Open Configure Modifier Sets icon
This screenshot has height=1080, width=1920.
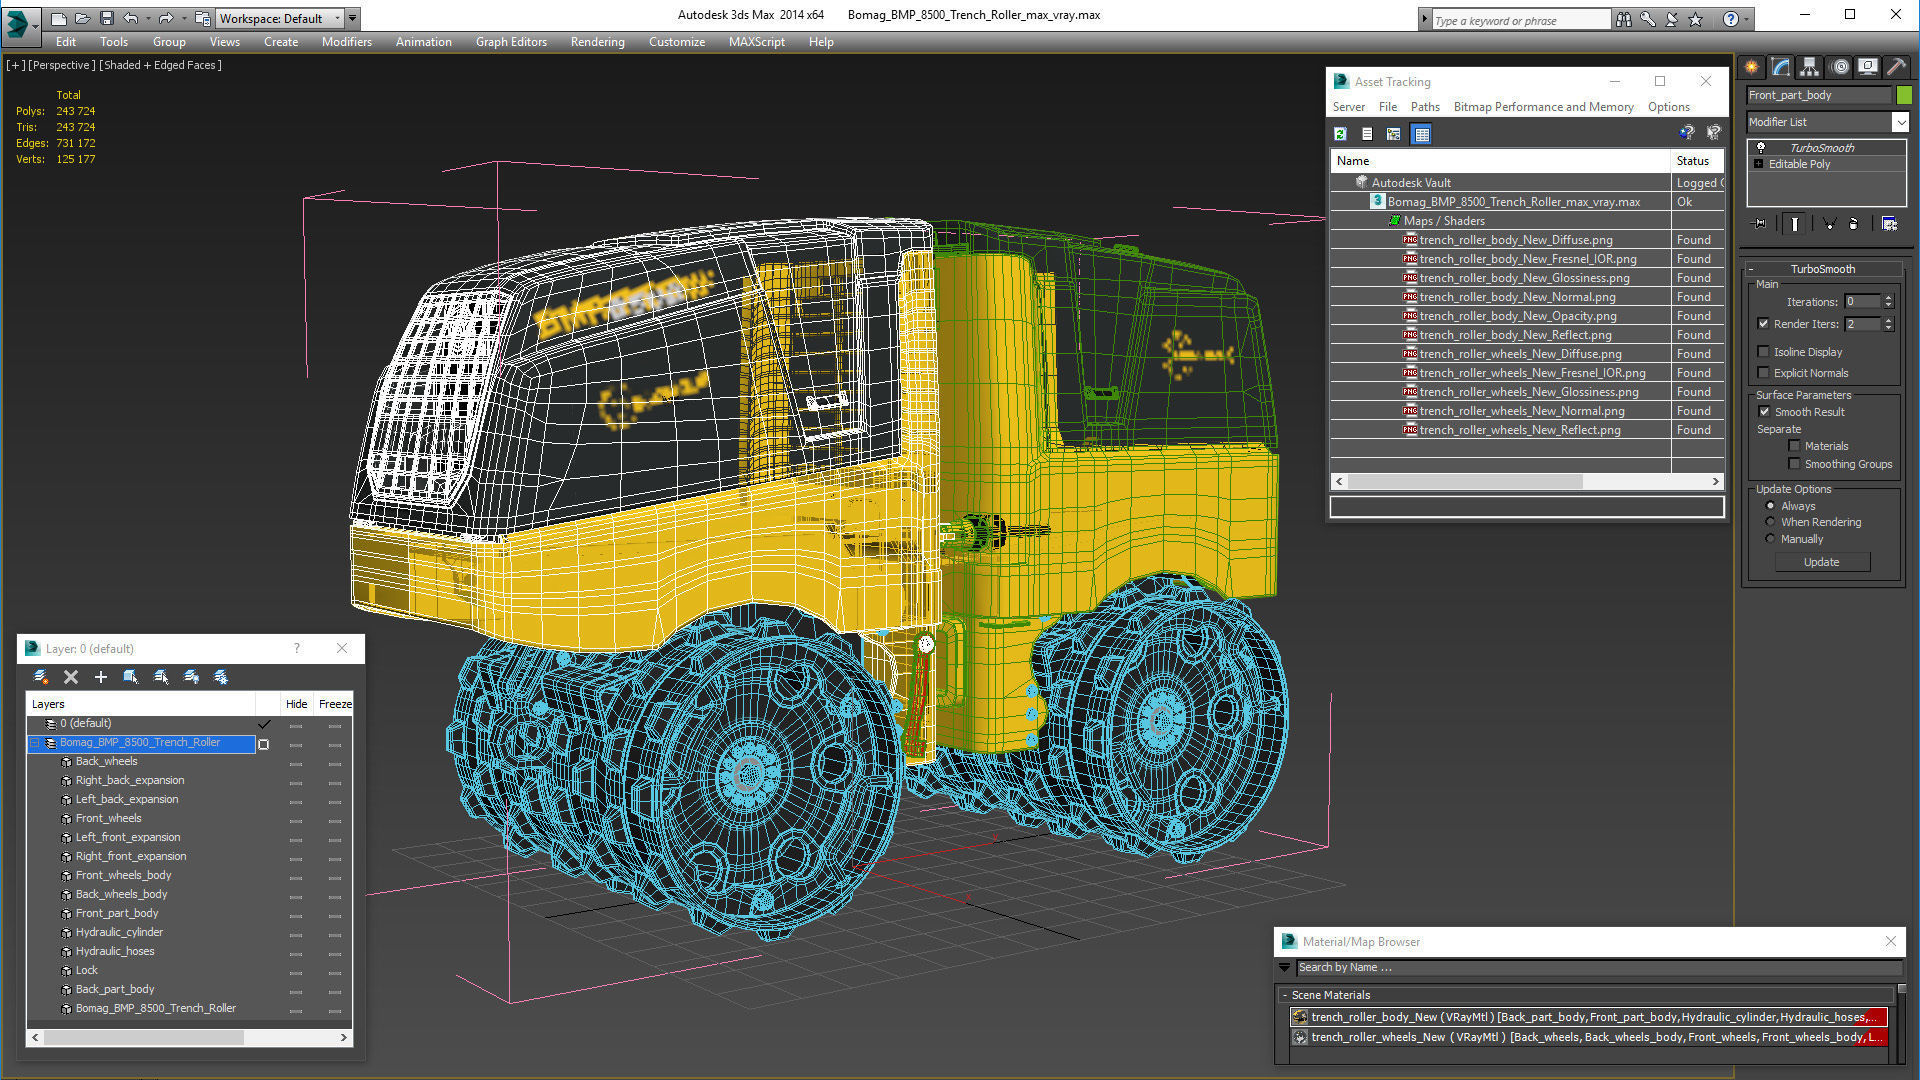pyautogui.click(x=1889, y=224)
